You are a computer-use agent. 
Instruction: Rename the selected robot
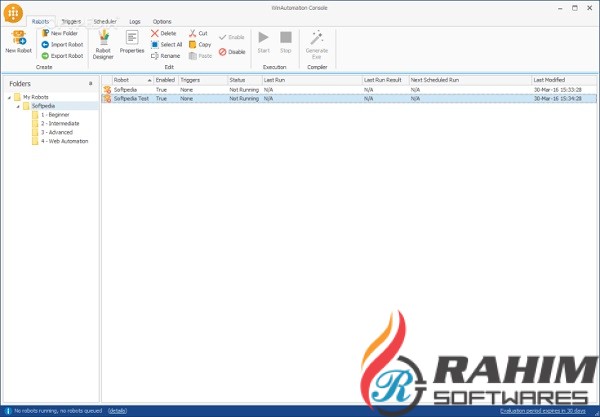click(x=165, y=56)
